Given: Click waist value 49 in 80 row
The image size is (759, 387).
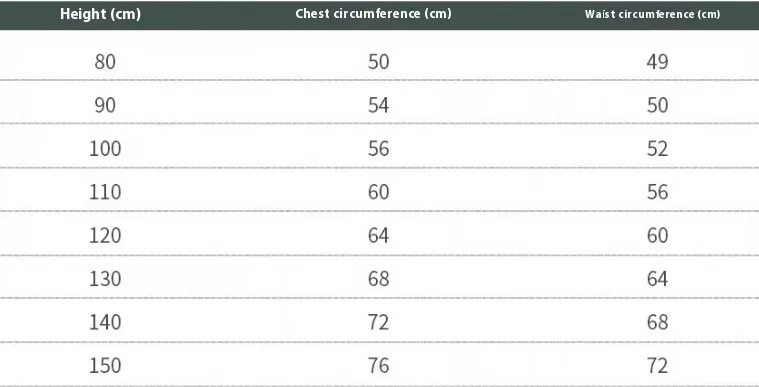Looking at the screenshot, I should pyautogui.click(x=657, y=62).
